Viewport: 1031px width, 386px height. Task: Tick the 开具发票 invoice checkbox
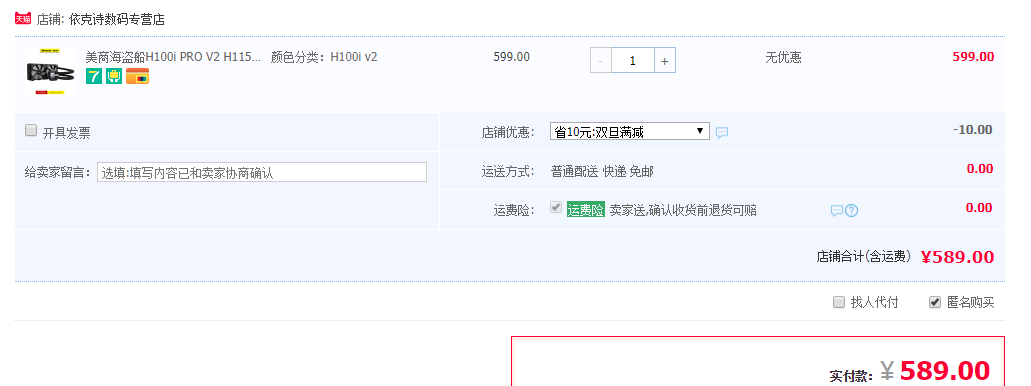click(31, 130)
